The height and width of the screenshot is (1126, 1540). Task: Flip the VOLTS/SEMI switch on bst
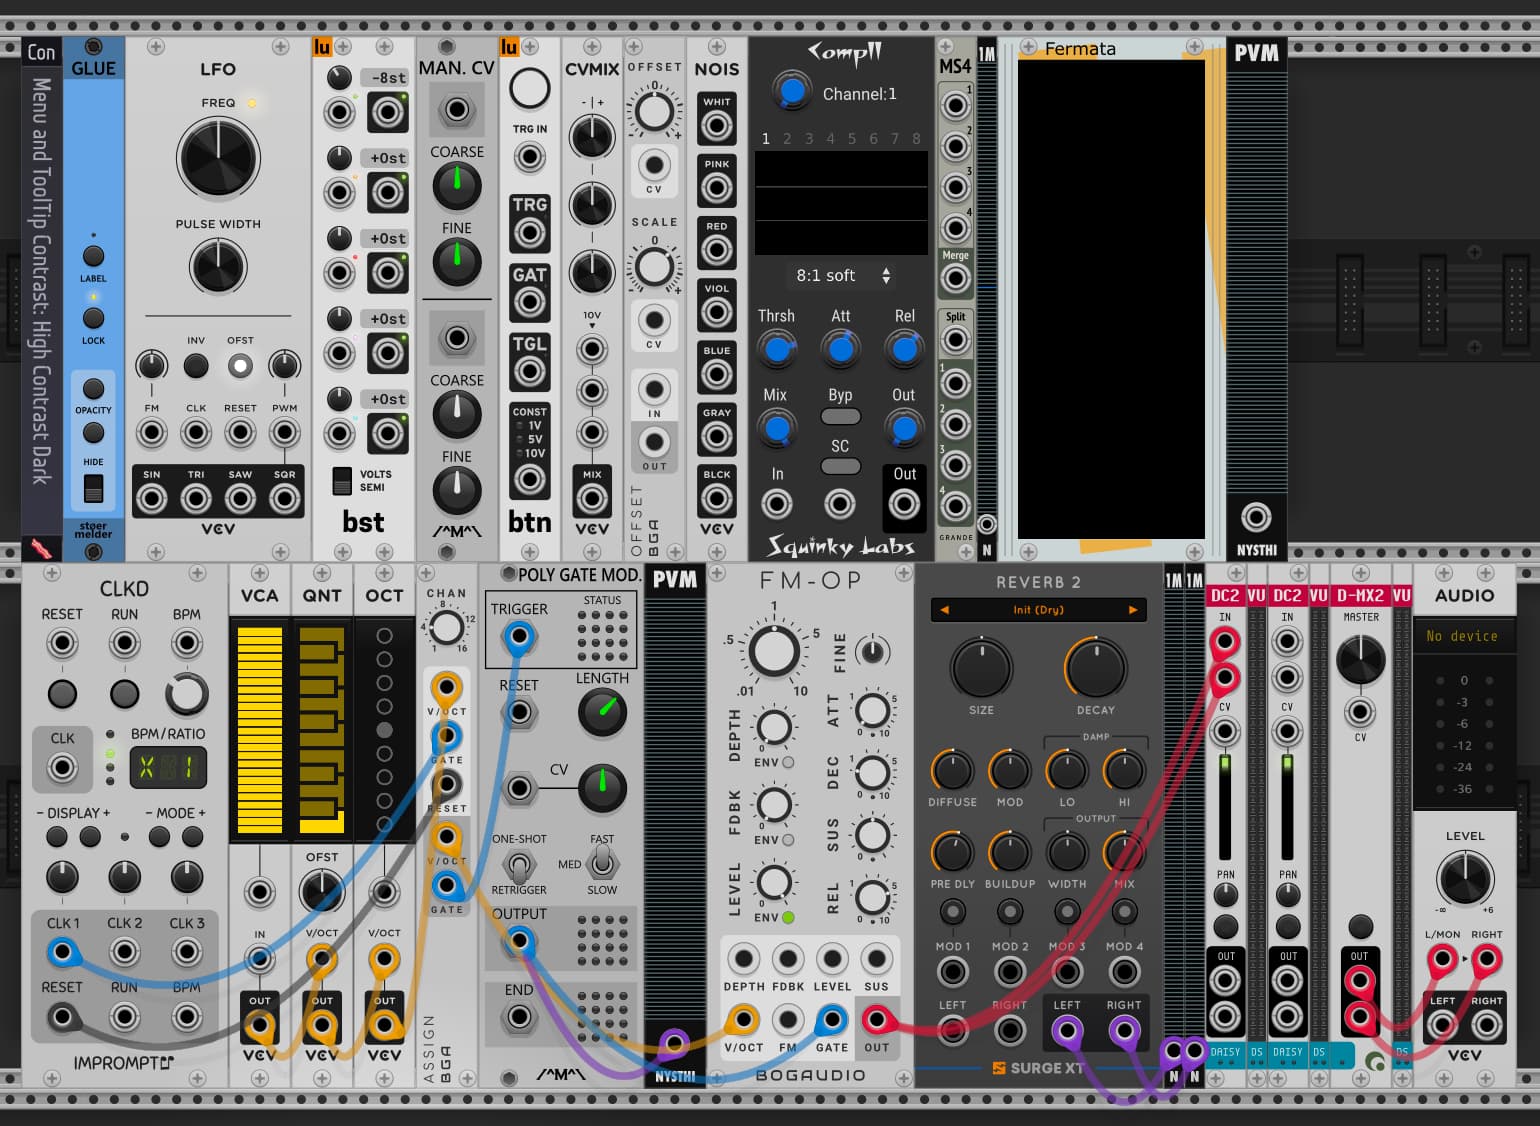point(342,481)
